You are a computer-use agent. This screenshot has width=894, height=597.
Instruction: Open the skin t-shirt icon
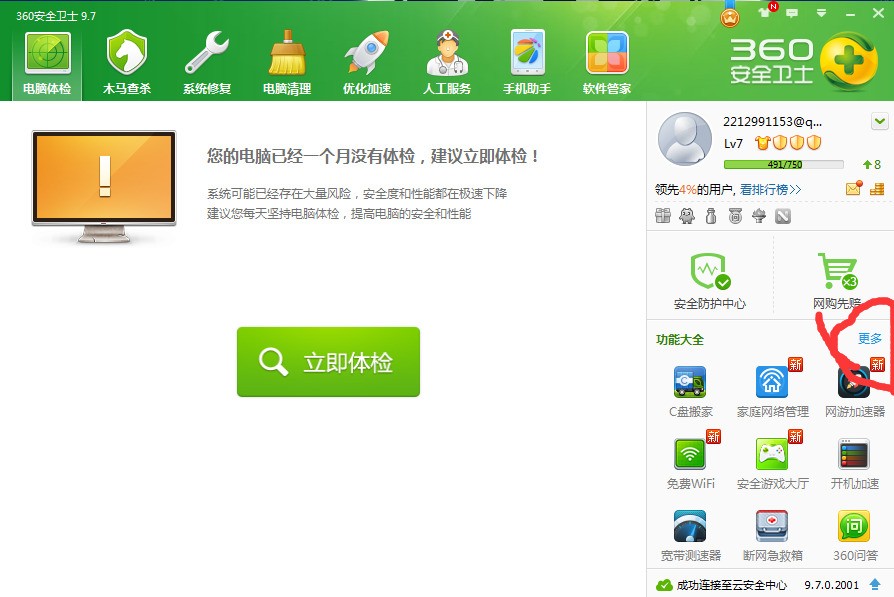[765, 13]
